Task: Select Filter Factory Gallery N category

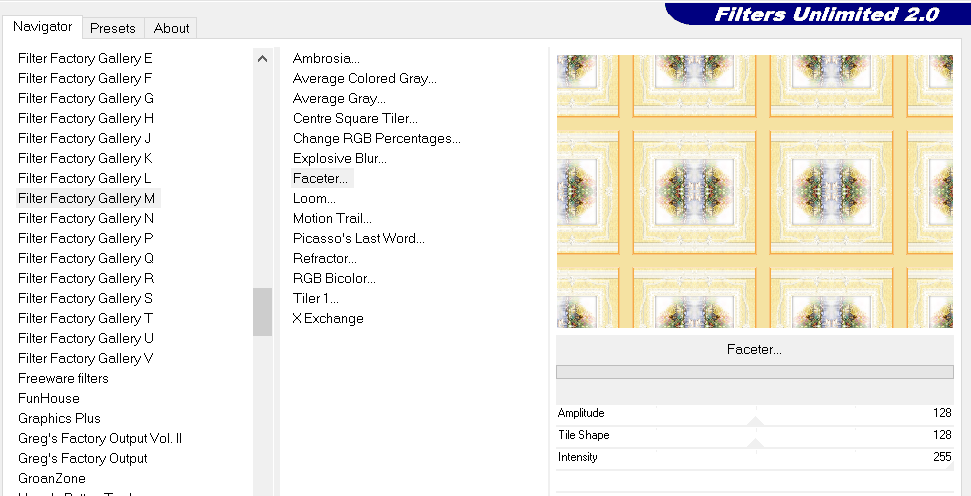Action: click(x=86, y=218)
